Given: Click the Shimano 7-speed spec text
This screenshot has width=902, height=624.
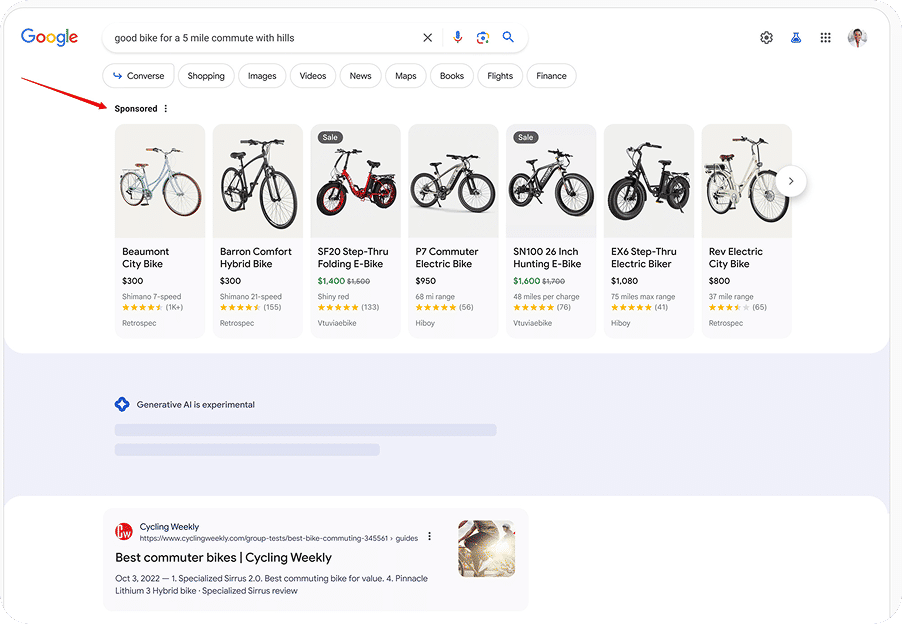Looking at the screenshot, I should coord(151,297).
